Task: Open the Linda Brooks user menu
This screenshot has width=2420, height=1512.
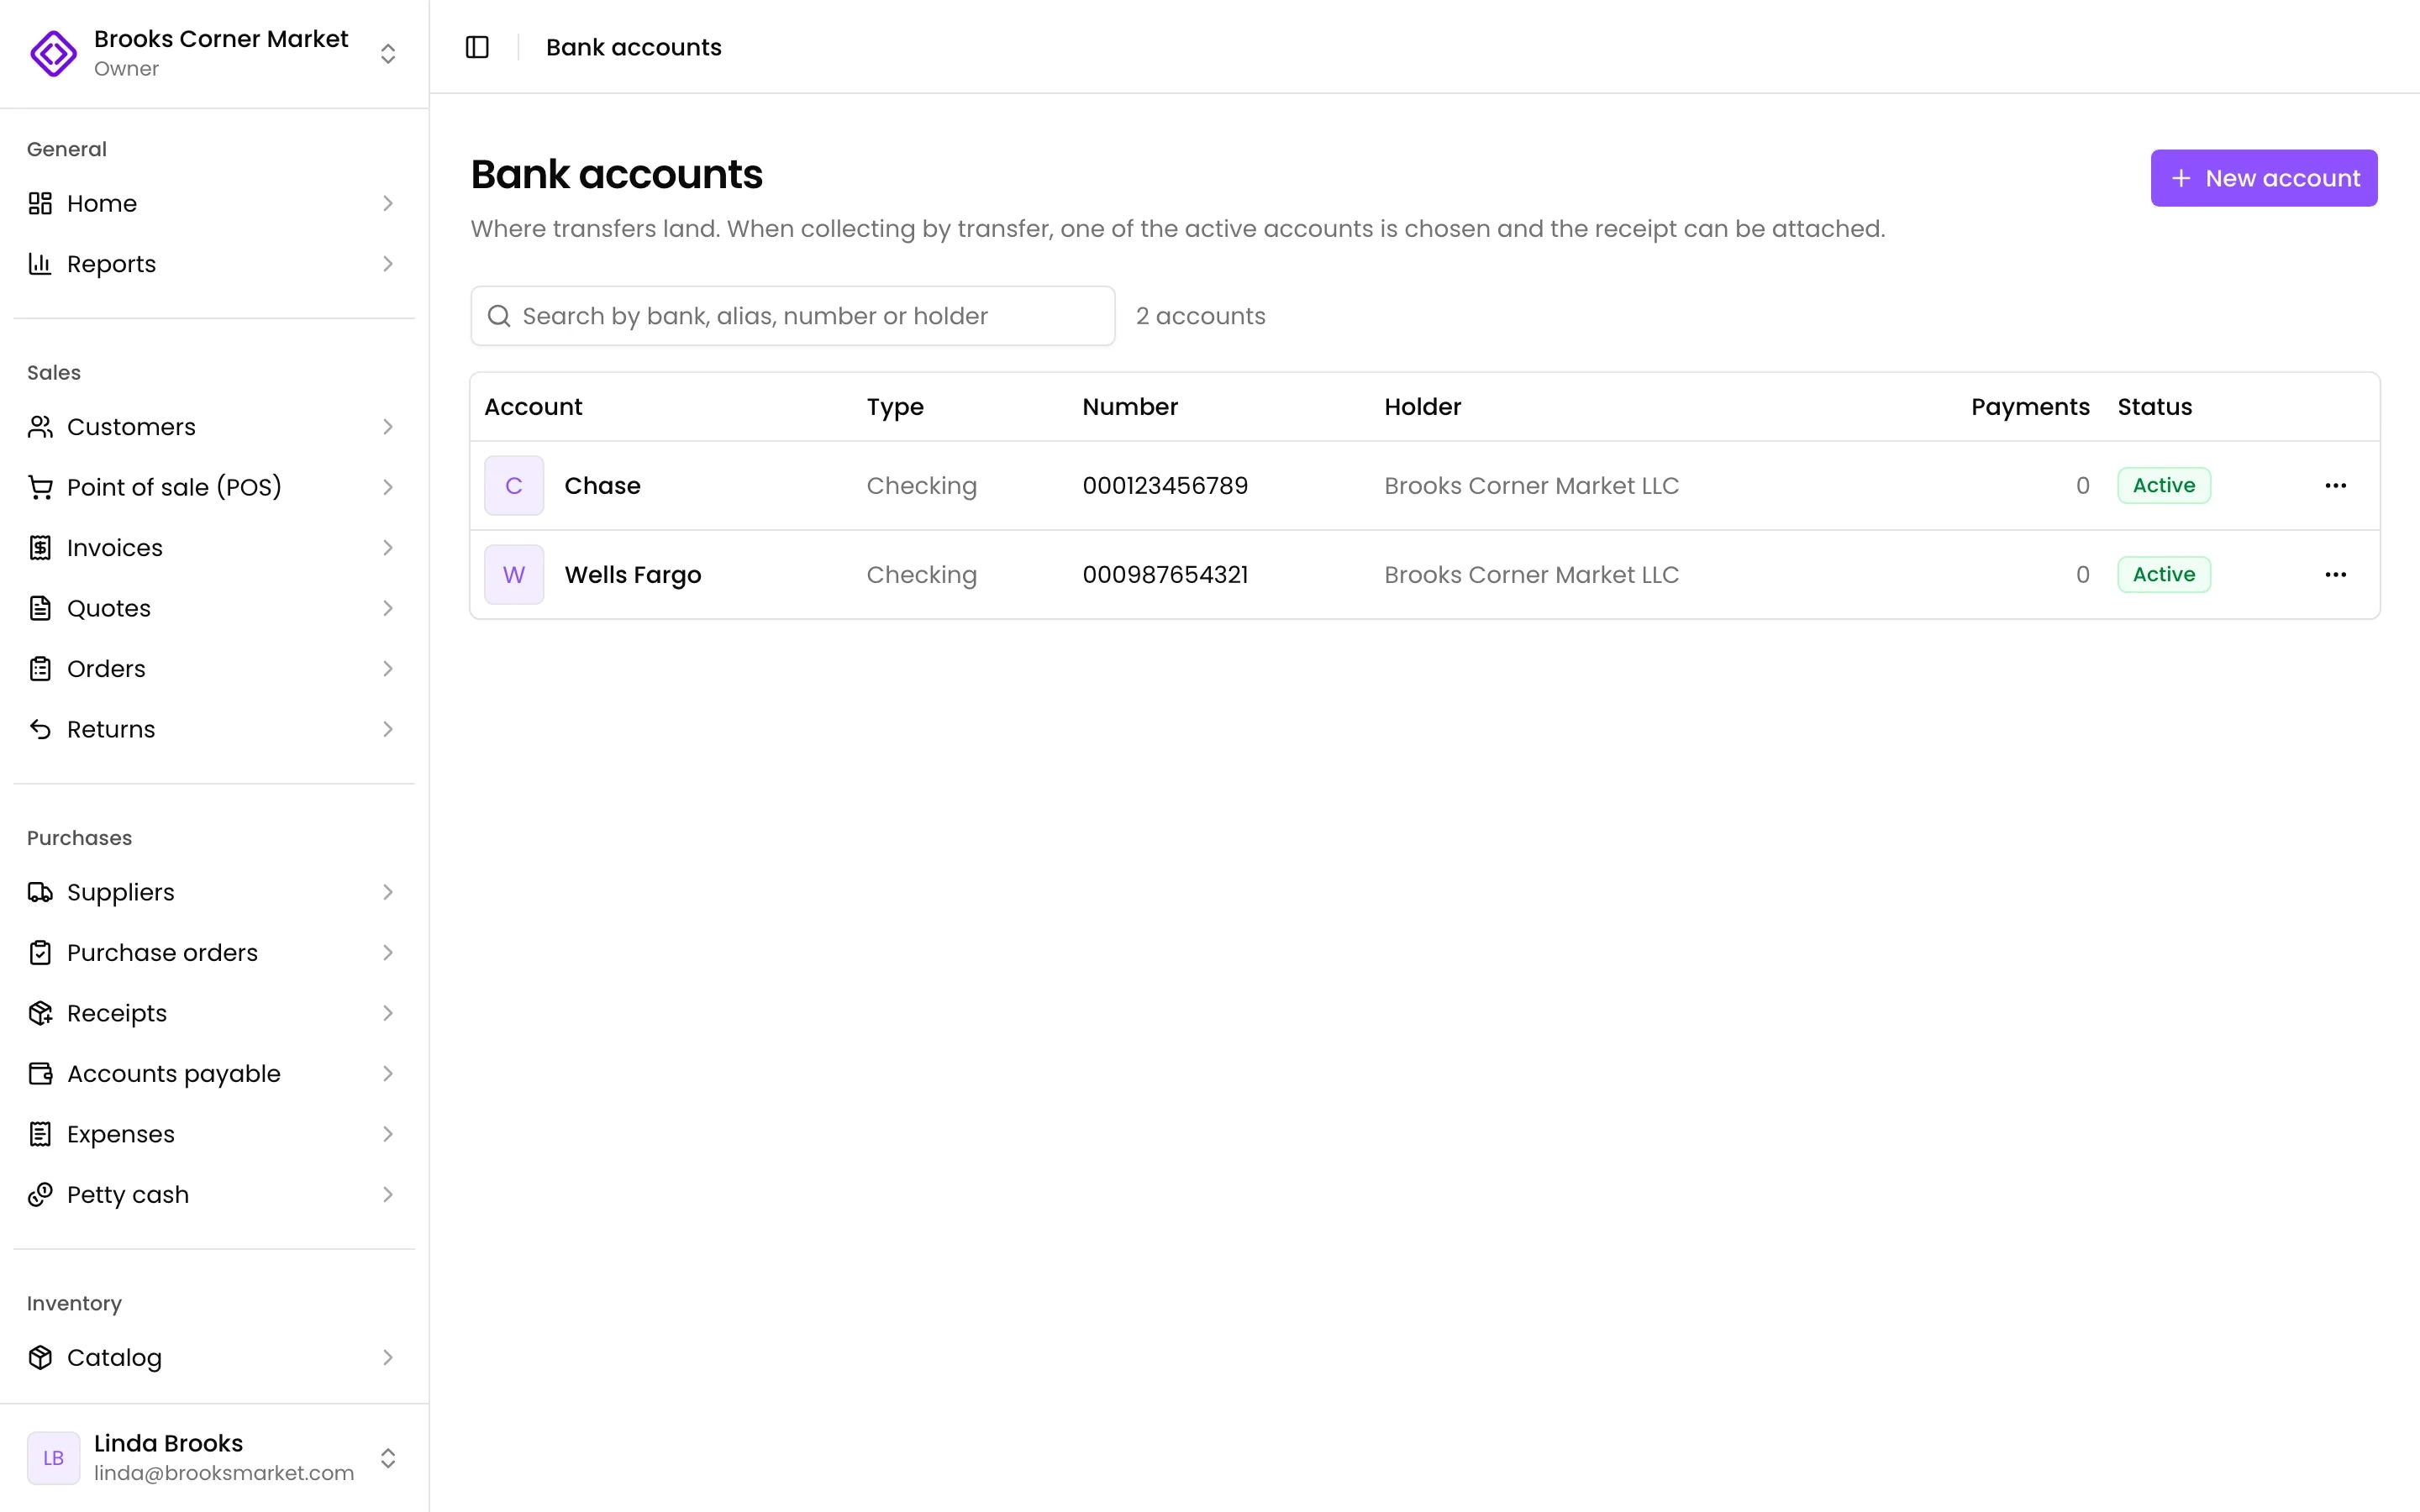Action: tap(214, 1457)
